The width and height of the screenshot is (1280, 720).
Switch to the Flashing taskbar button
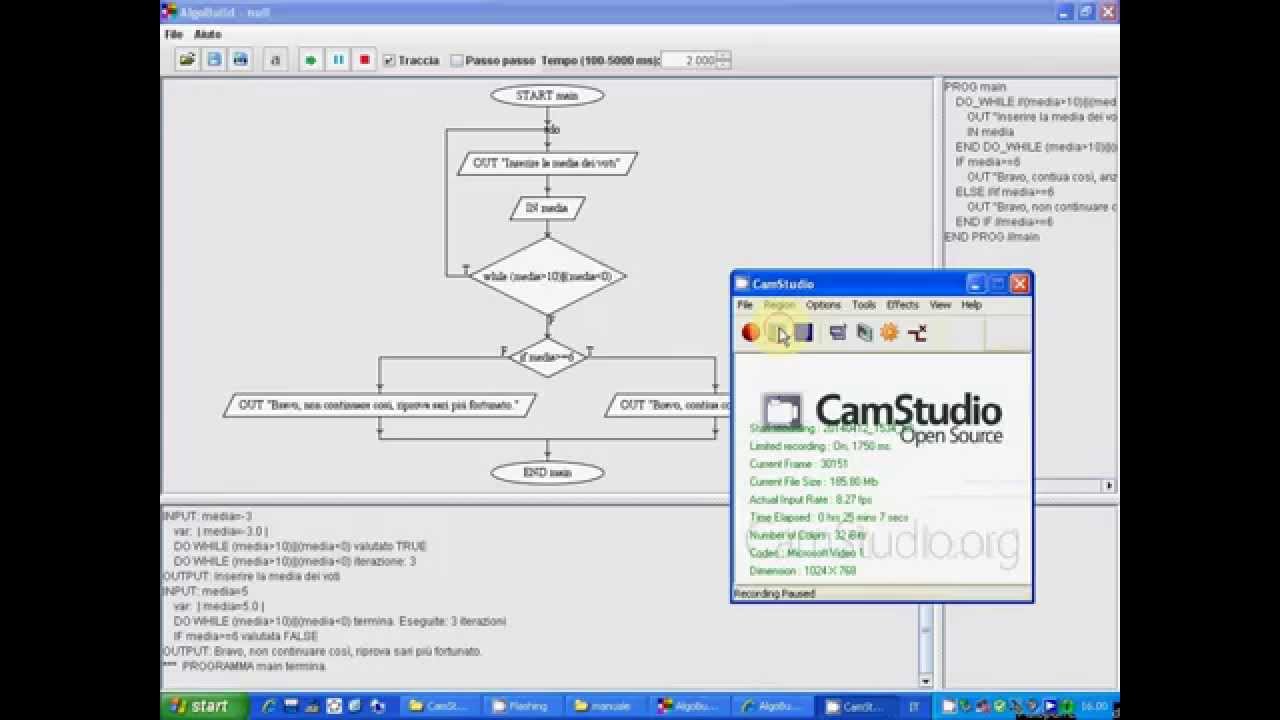(521, 706)
